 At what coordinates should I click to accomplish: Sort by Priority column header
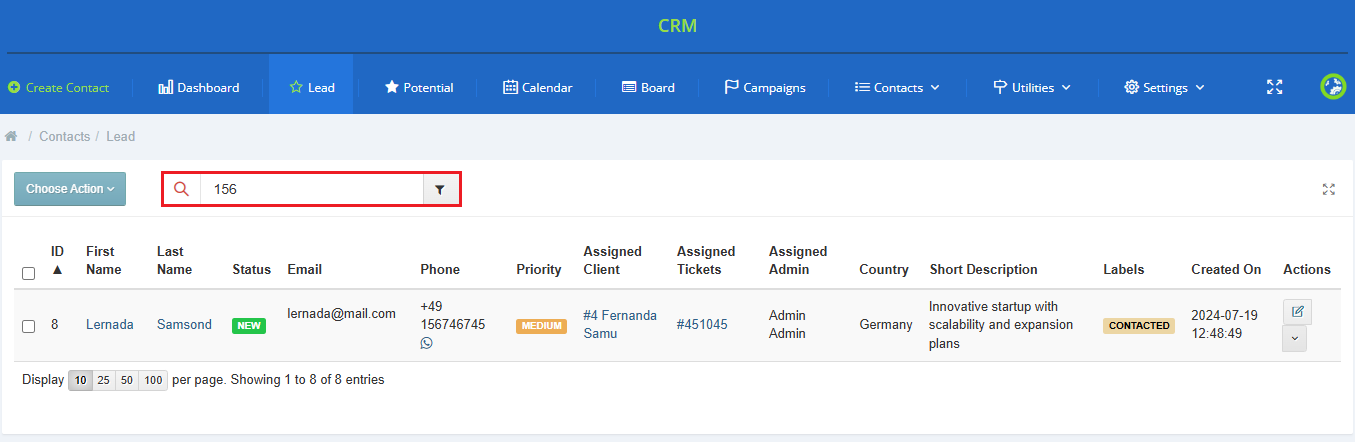click(539, 269)
